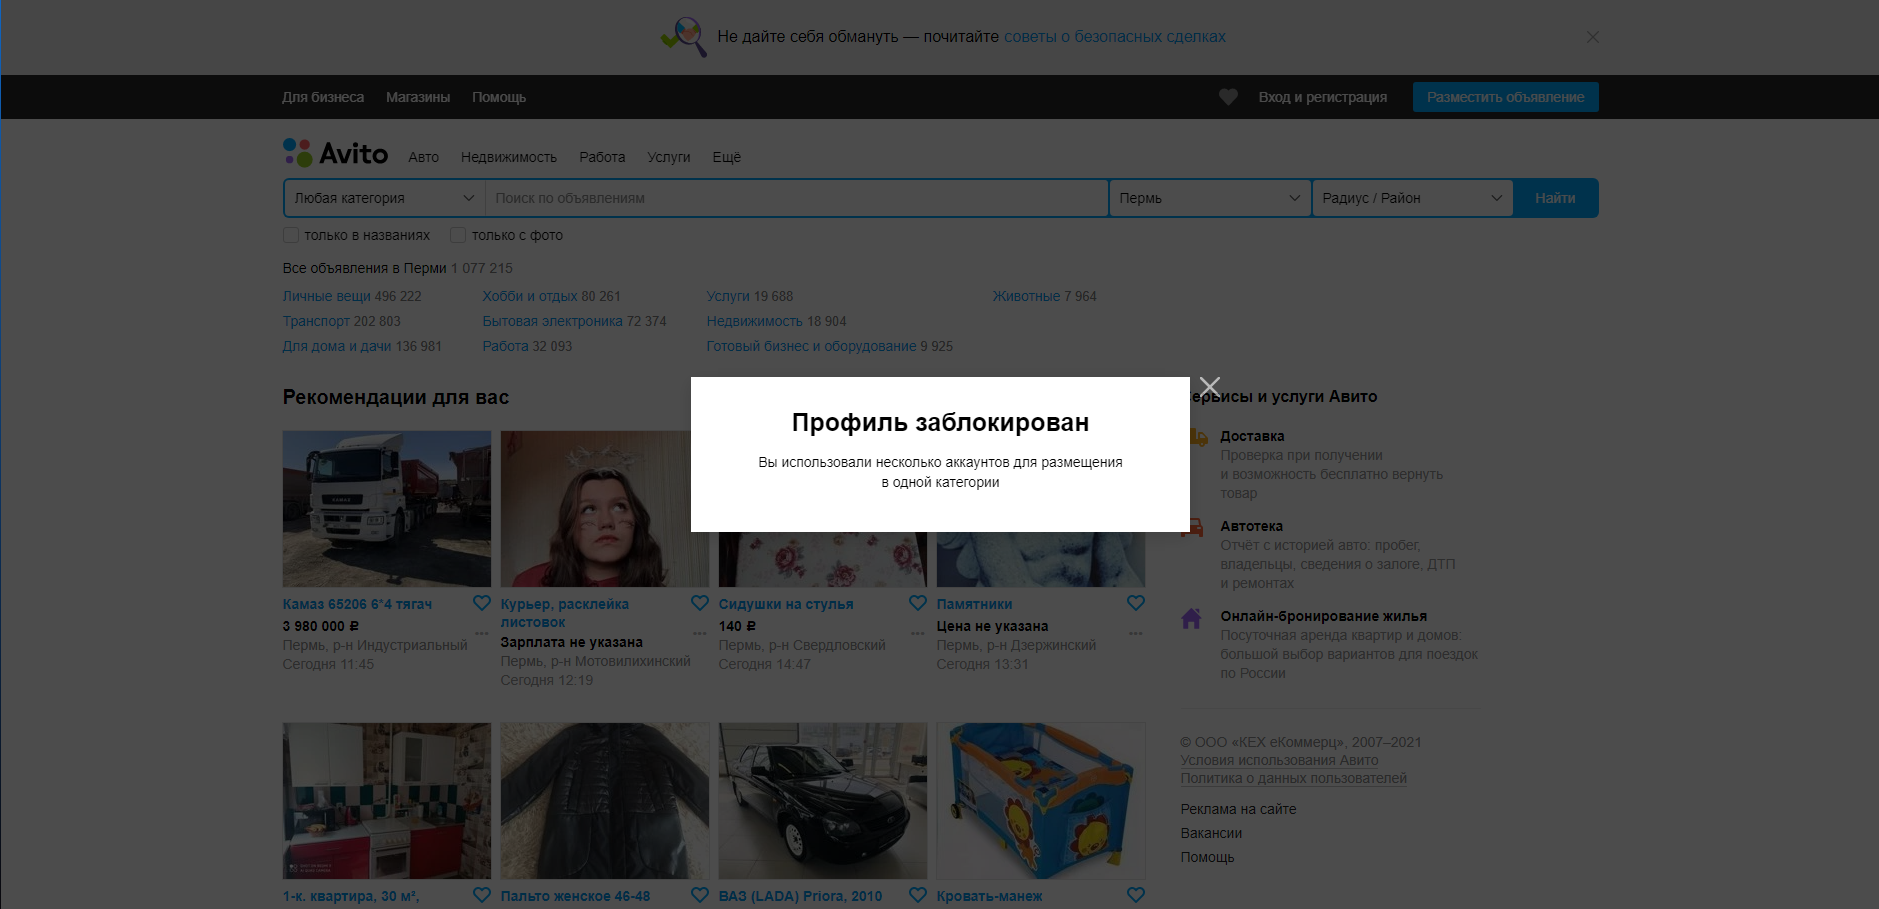Click the magnifier icon in the safety banner
This screenshot has height=909, width=1879.
coord(685,36)
